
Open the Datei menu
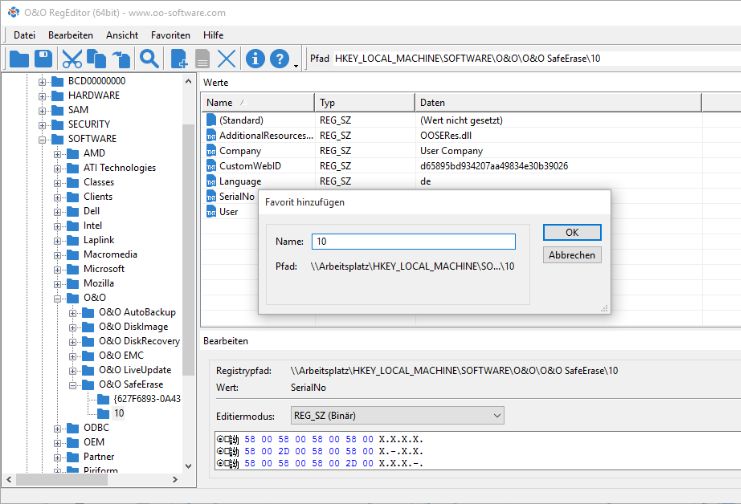25,35
